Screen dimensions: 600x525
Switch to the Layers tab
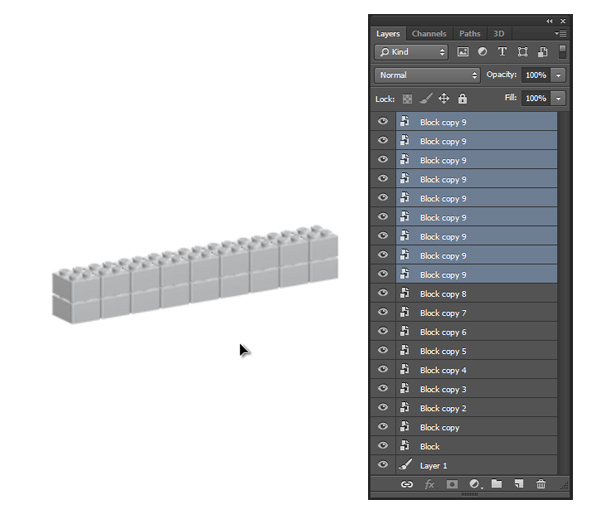pos(388,34)
